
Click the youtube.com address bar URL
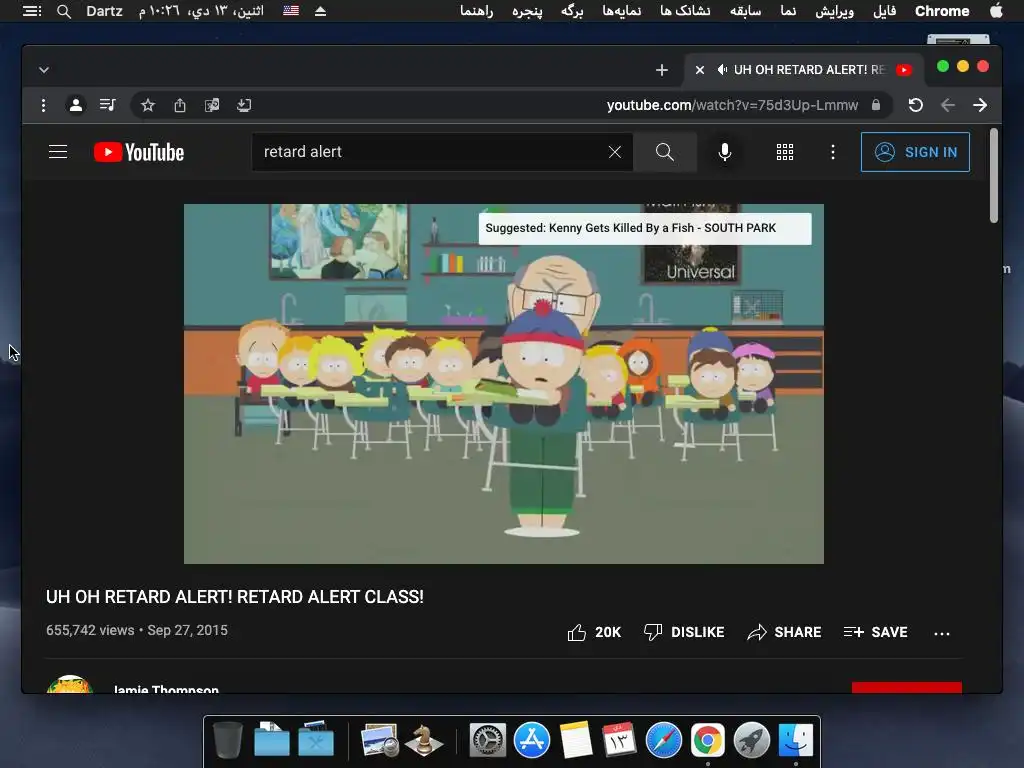pos(732,105)
